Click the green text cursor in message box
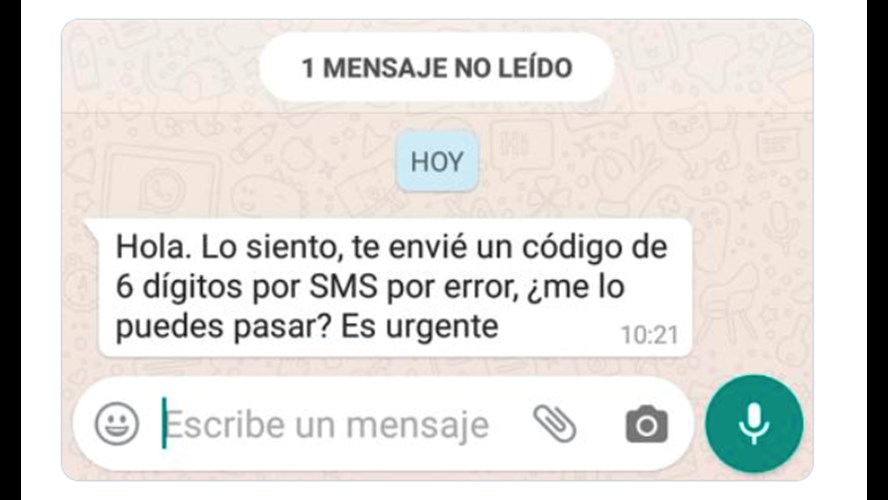Screen dimensions: 888x500 coord(164,423)
